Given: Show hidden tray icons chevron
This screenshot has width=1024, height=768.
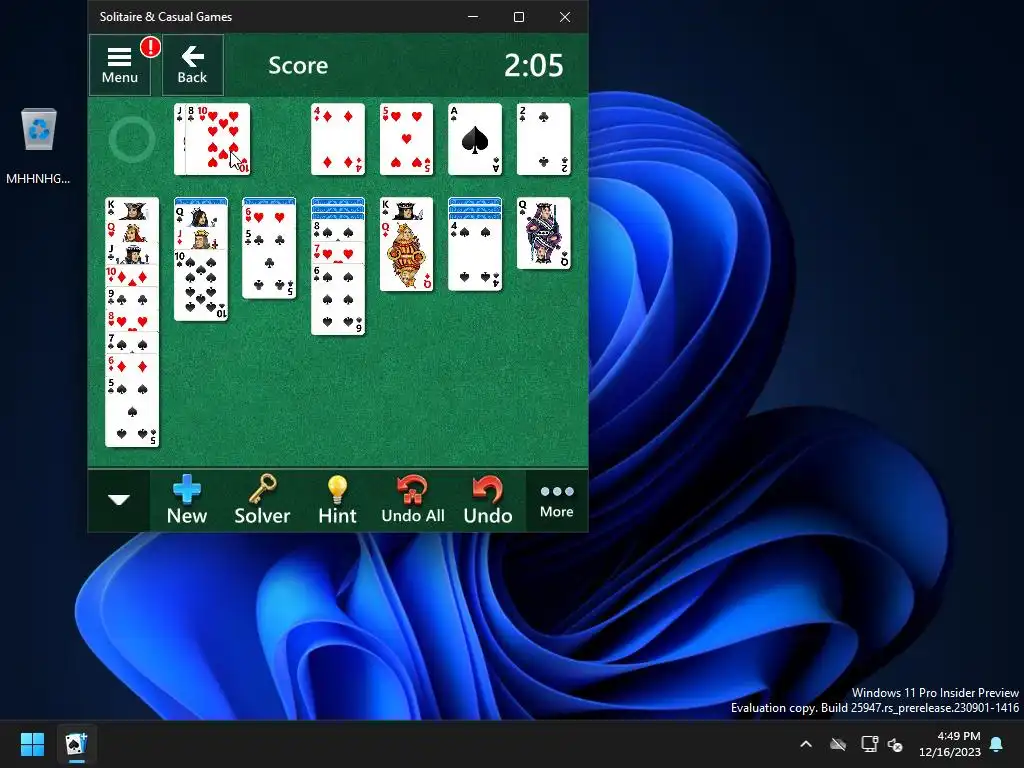Looking at the screenshot, I should (x=806, y=744).
